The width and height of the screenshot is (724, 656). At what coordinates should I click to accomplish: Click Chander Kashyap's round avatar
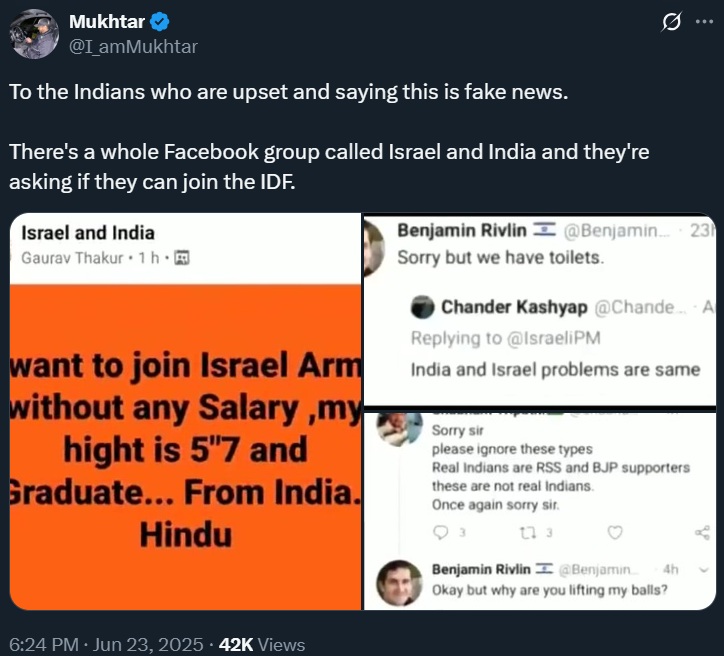(x=422, y=306)
